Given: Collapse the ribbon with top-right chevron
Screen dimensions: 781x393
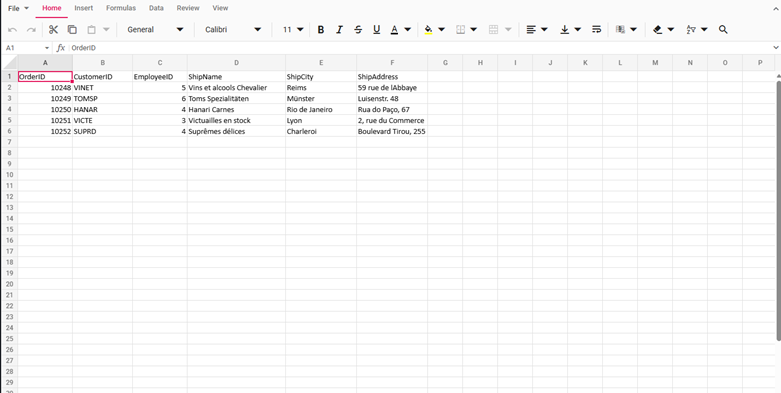Looking at the screenshot, I should (x=776, y=8).
